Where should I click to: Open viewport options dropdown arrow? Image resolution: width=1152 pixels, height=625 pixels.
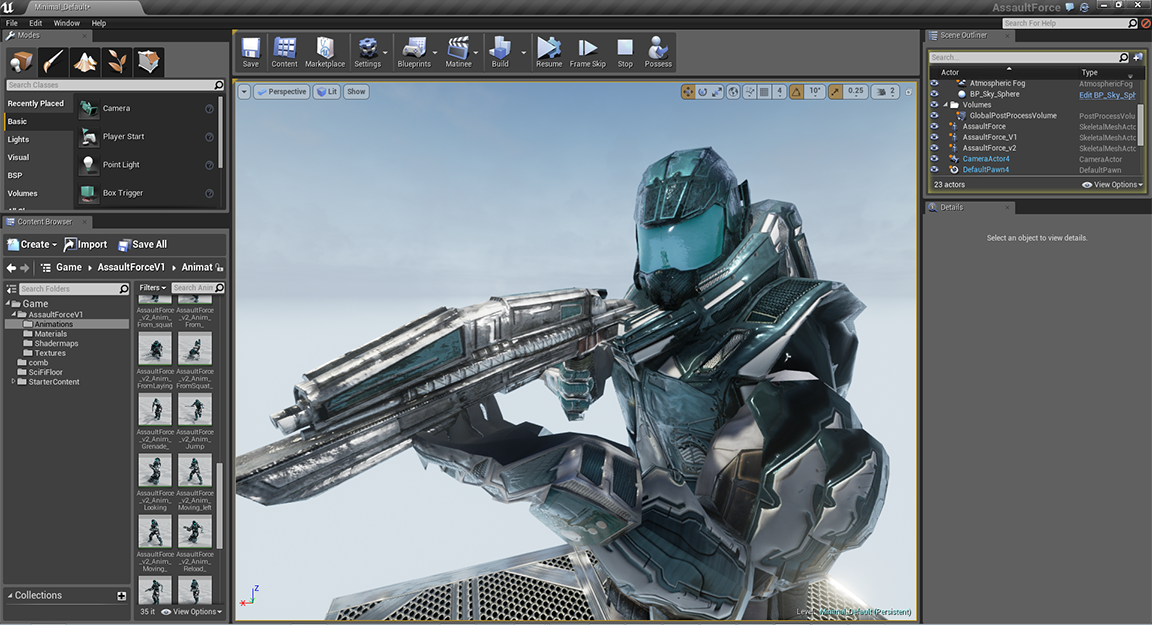point(244,92)
